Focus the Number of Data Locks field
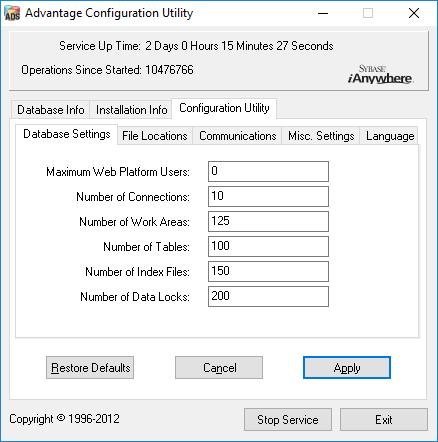Viewport: 438px width, 442px height. click(x=268, y=296)
